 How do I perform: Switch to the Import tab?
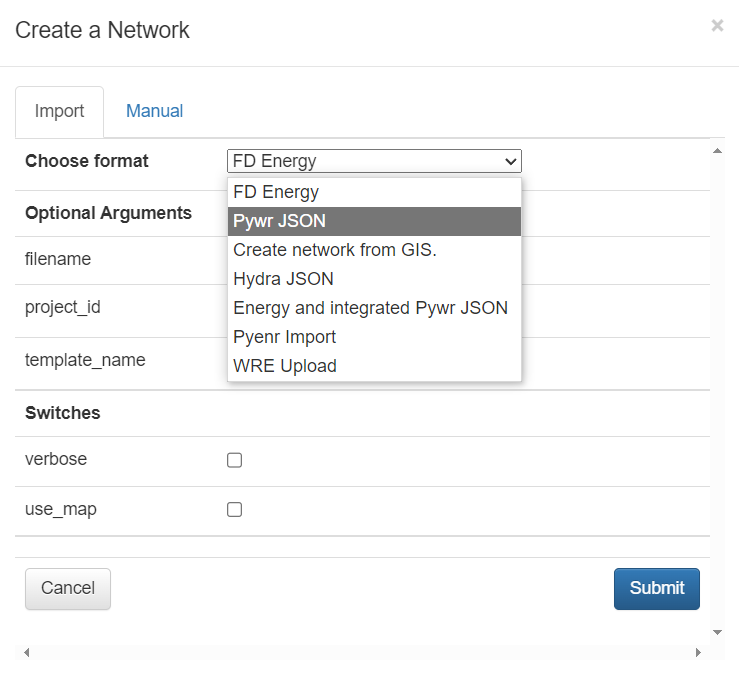pos(59,111)
